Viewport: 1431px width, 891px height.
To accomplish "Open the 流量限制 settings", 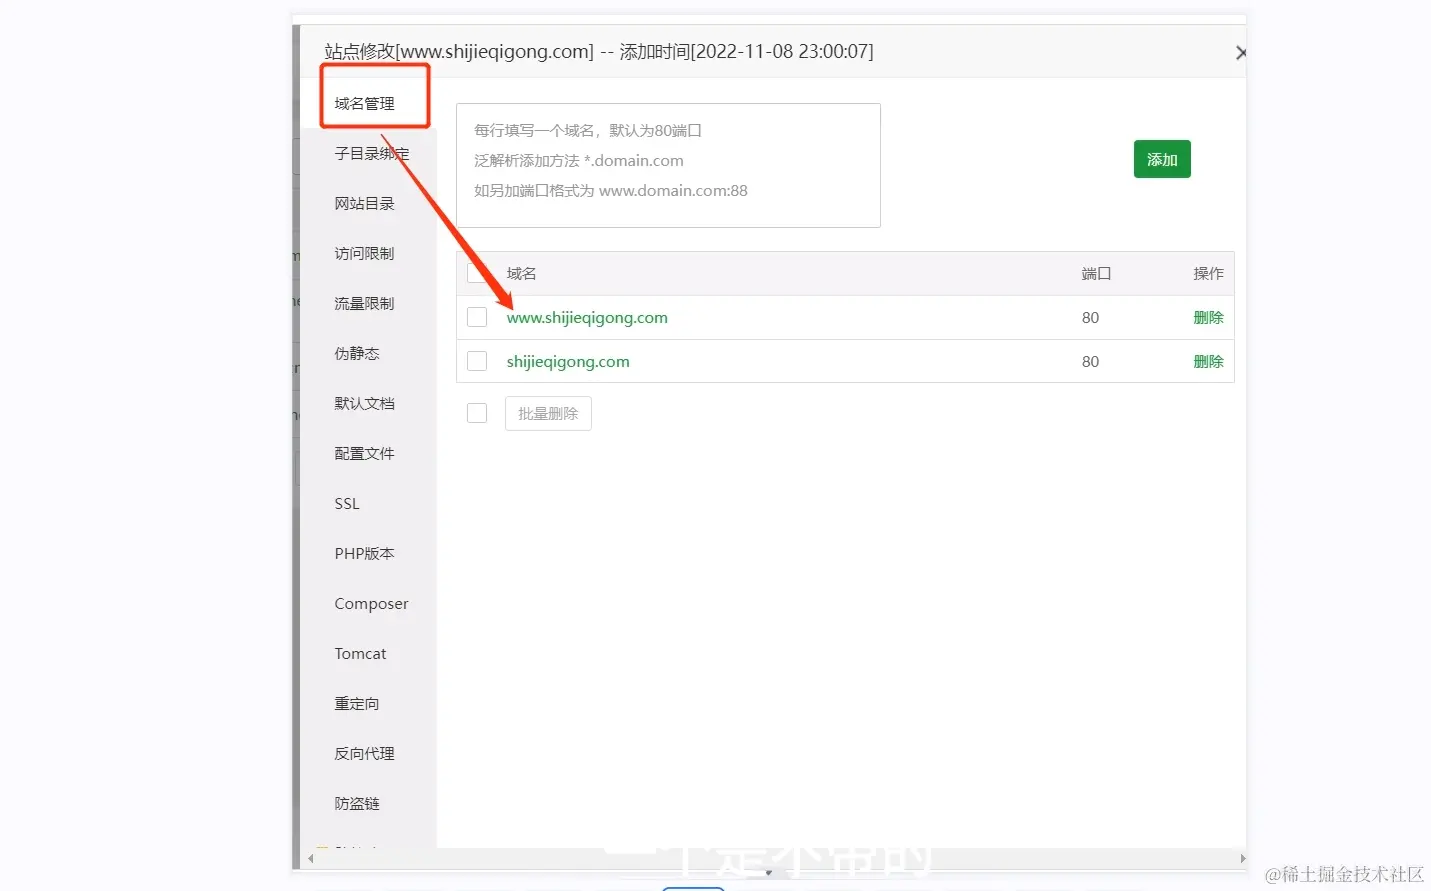I will [x=363, y=303].
